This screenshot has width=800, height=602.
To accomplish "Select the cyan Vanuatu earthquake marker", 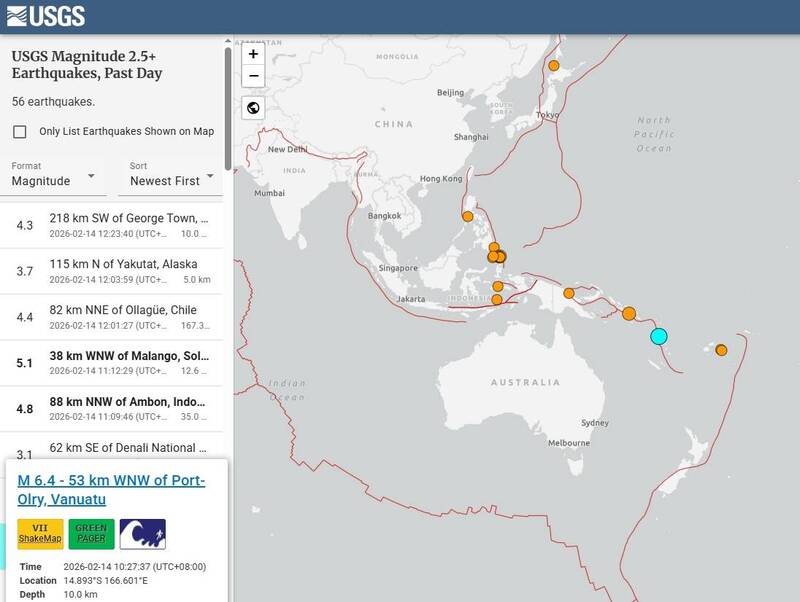I will pyautogui.click(x=658, y=336).
